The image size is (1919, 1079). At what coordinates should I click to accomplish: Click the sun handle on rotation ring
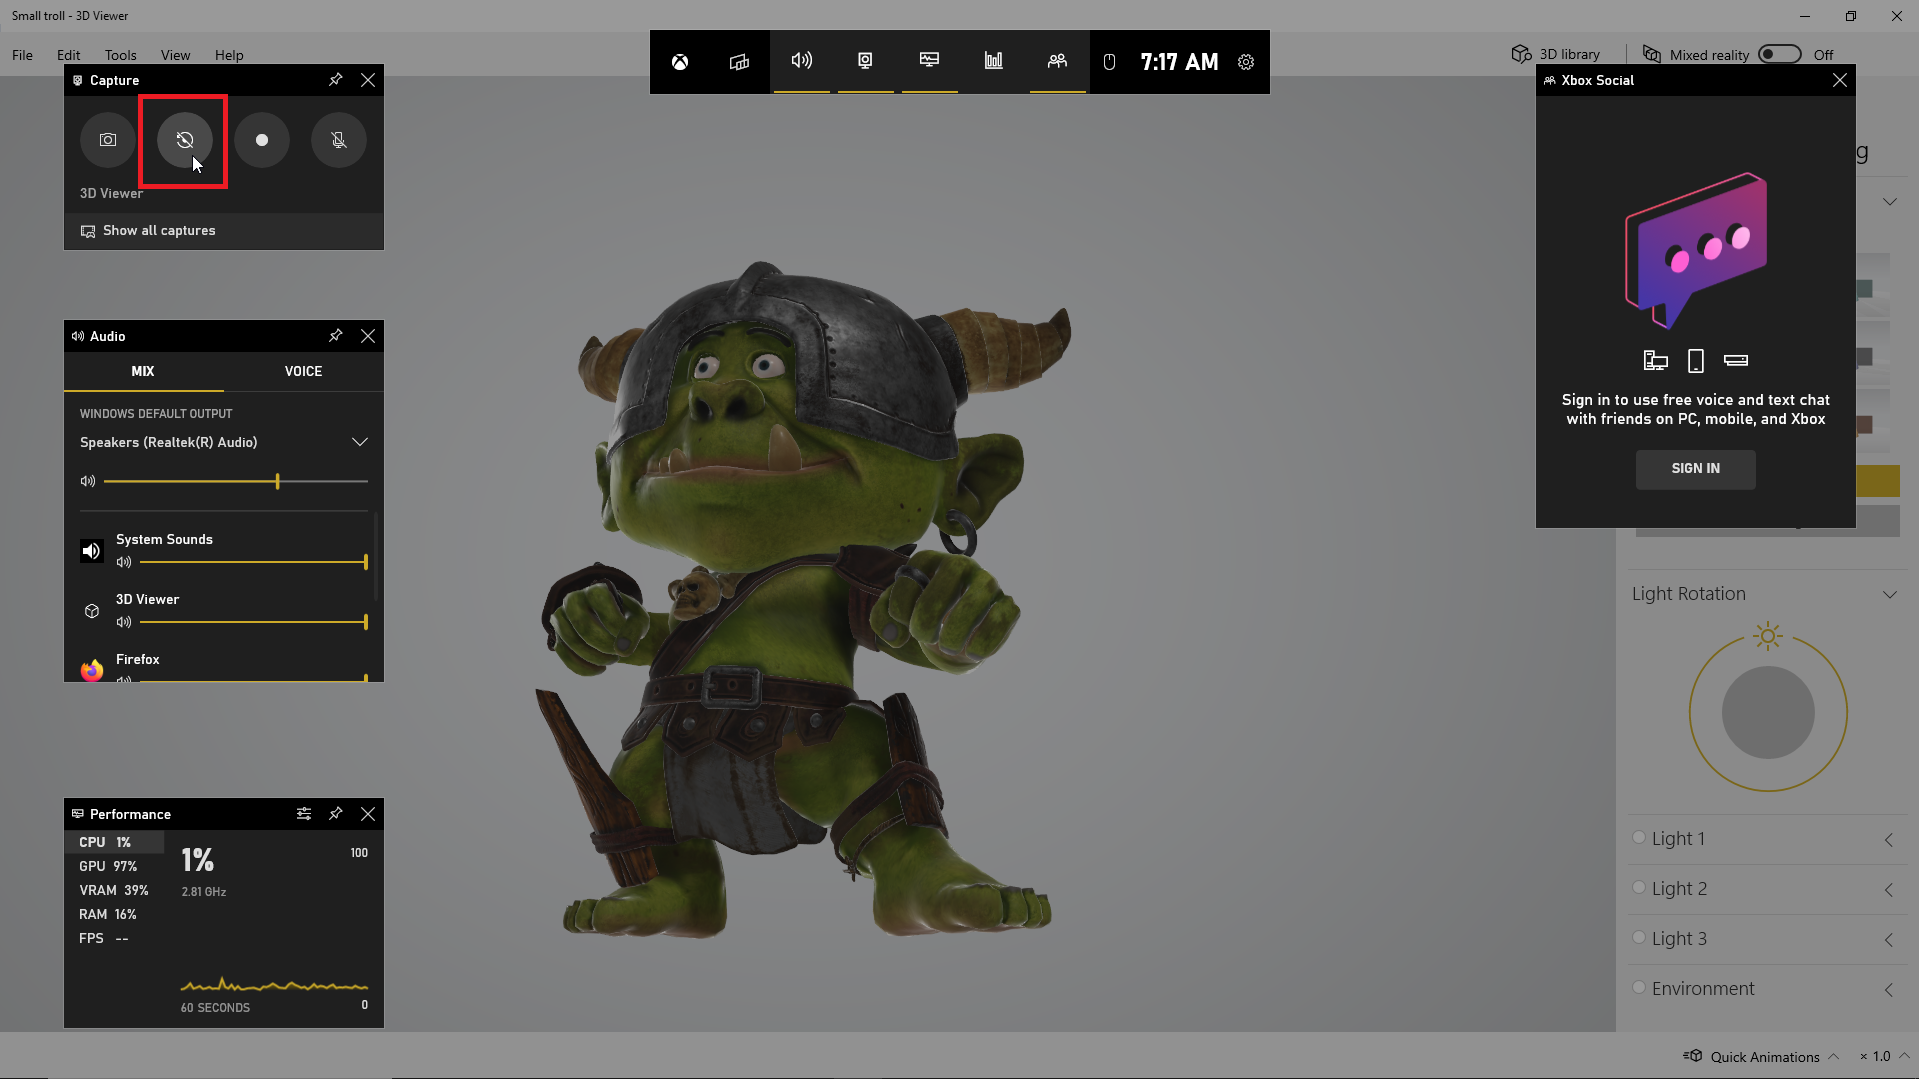coord(1768,636)
